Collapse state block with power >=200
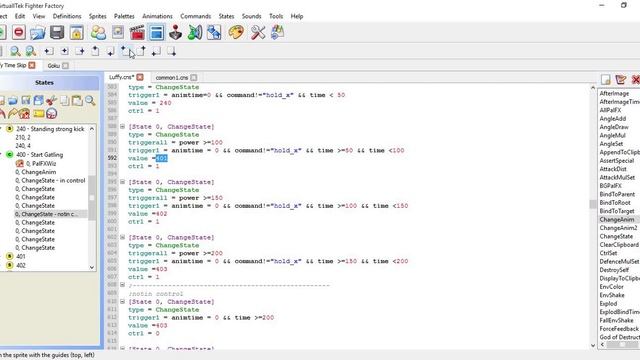This screenshot has height=360, width=640. coord(122,237)
